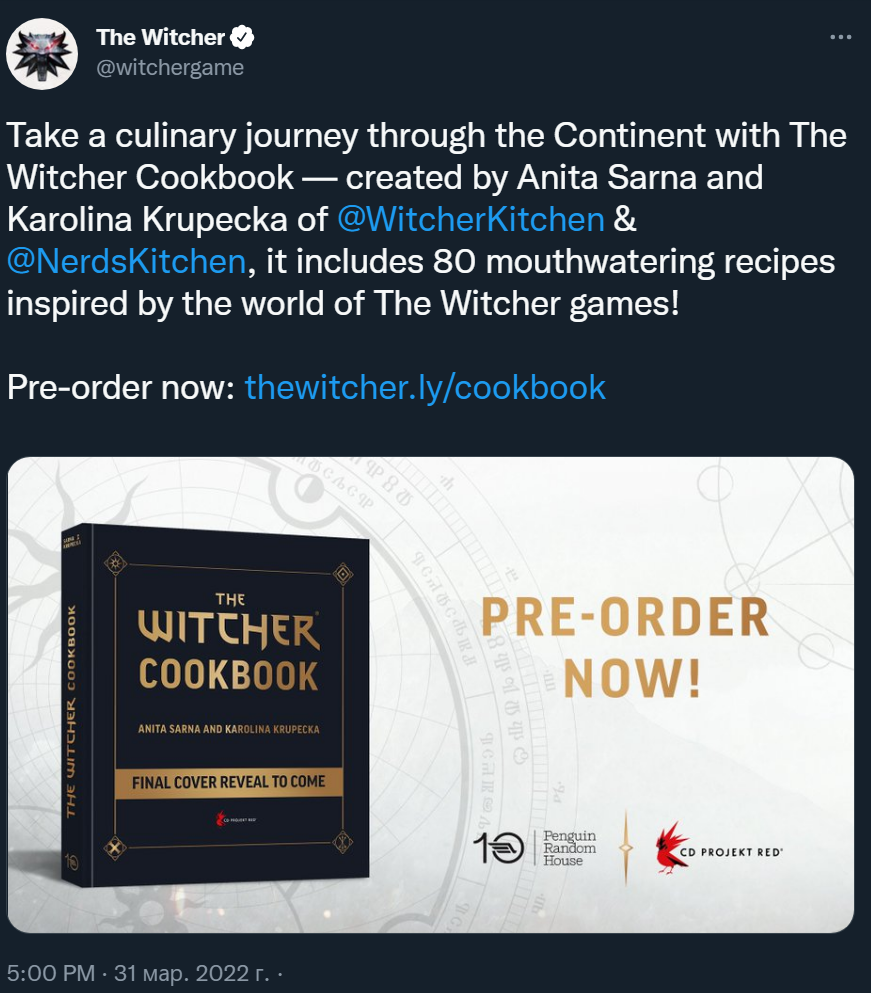Click the author names on the book cover
The image size is (871, 993).
(229, 729)
